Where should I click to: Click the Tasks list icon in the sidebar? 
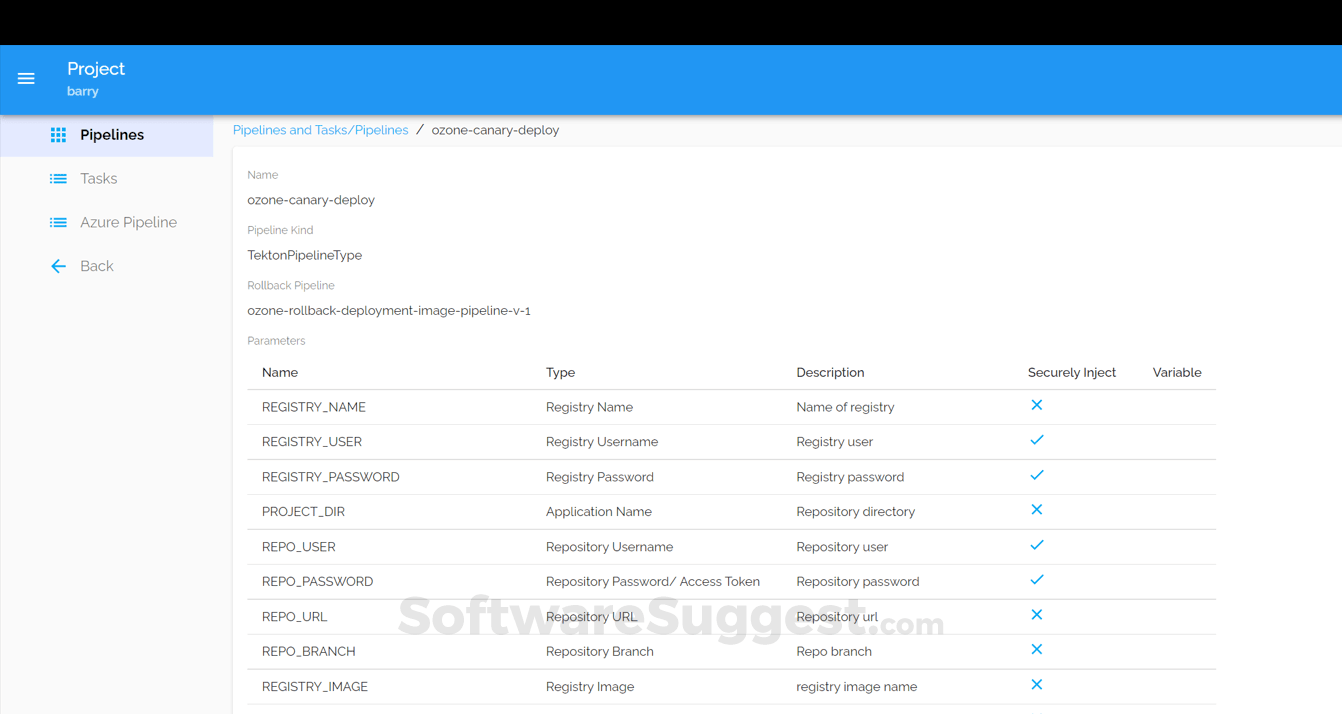(58, 178)
